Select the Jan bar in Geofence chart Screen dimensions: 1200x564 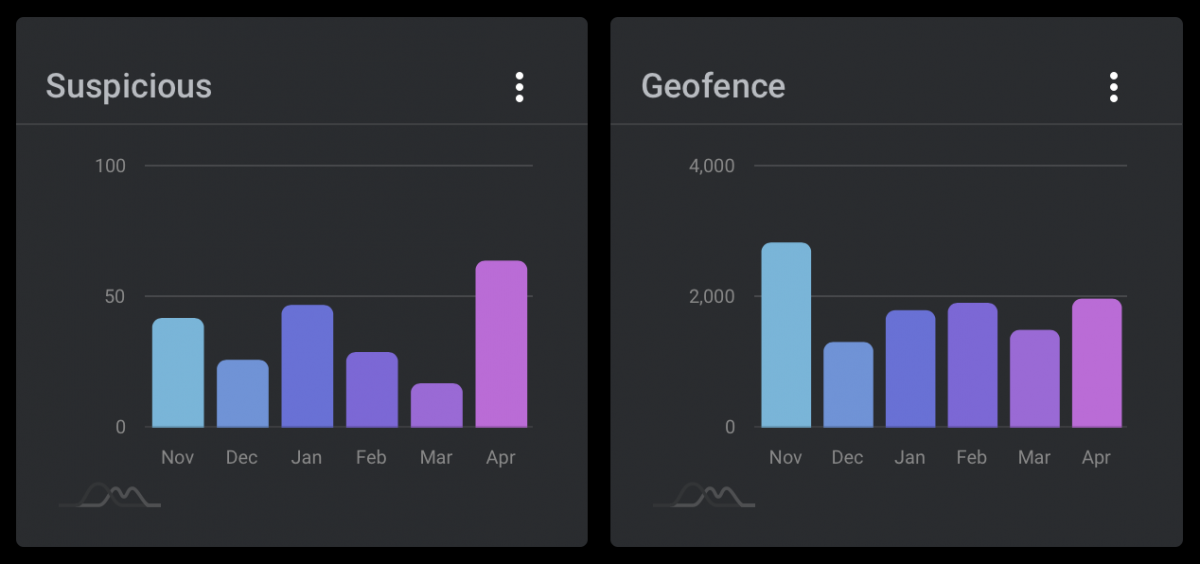click(910, 369)
